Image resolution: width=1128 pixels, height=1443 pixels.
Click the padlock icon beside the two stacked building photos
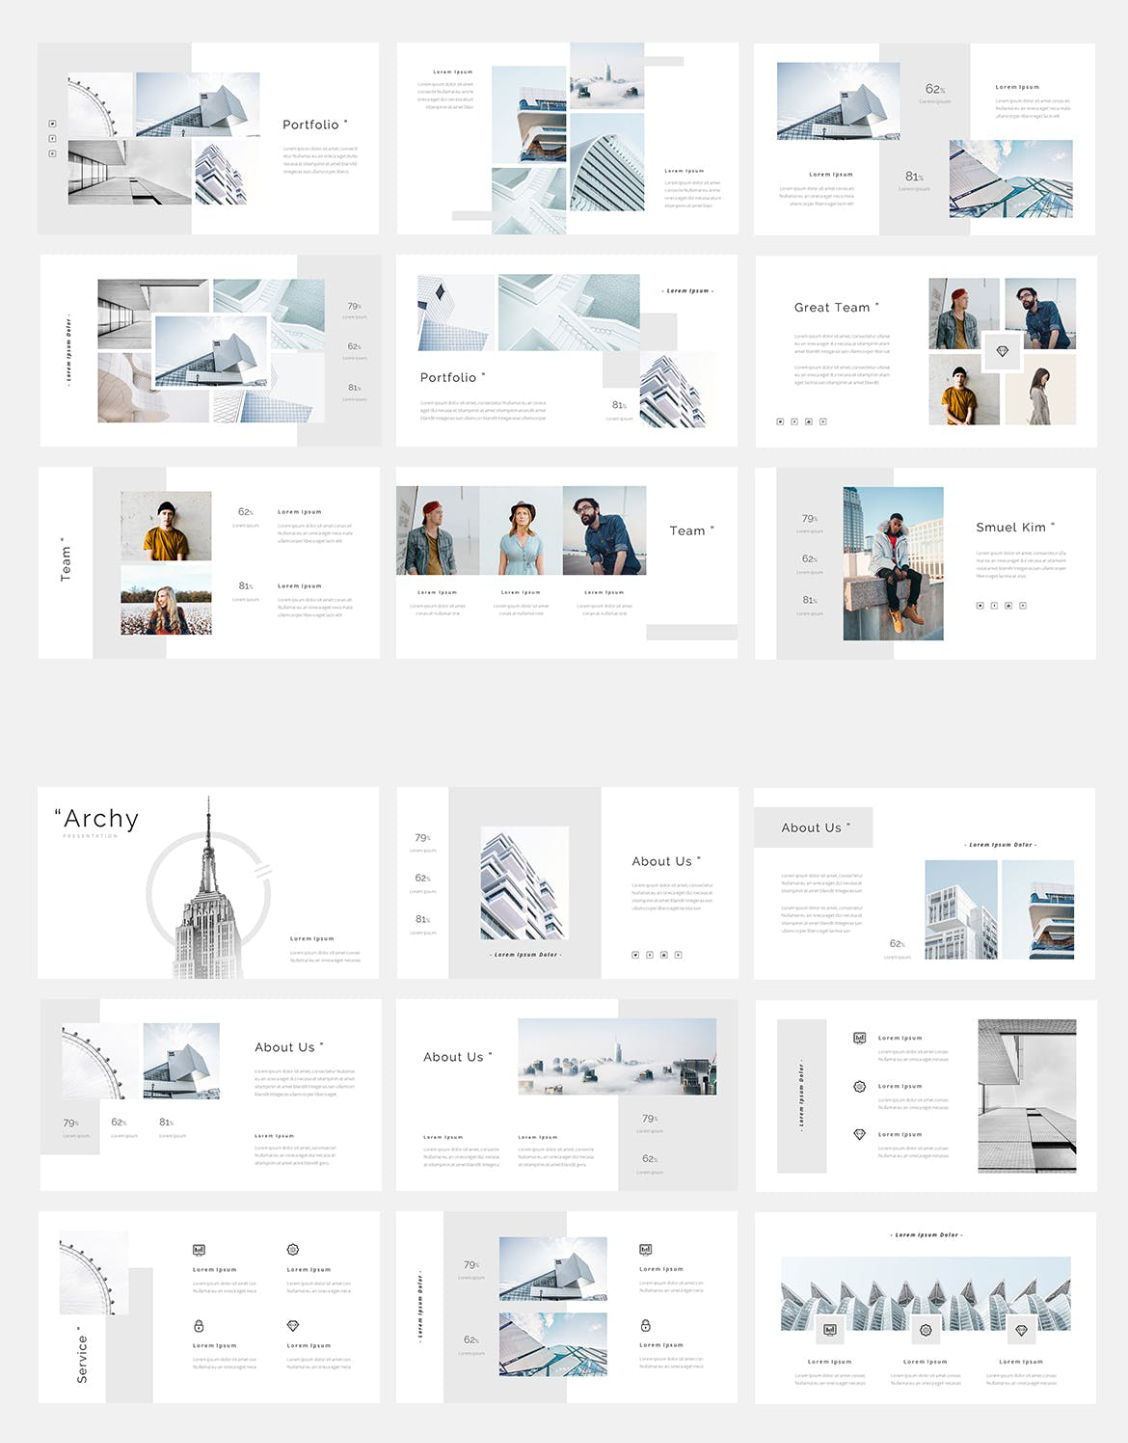point(646,1326)
